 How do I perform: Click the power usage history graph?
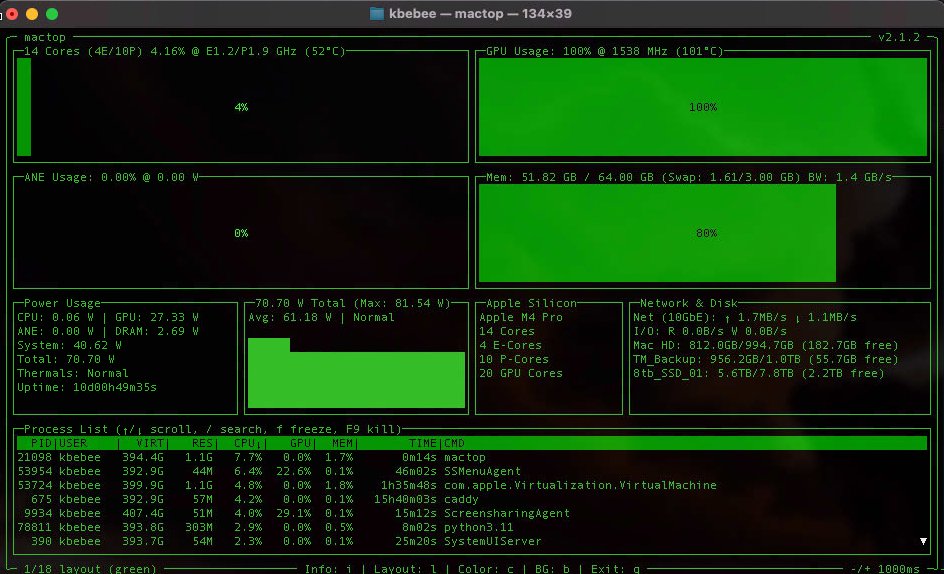(x=356, y=373)
